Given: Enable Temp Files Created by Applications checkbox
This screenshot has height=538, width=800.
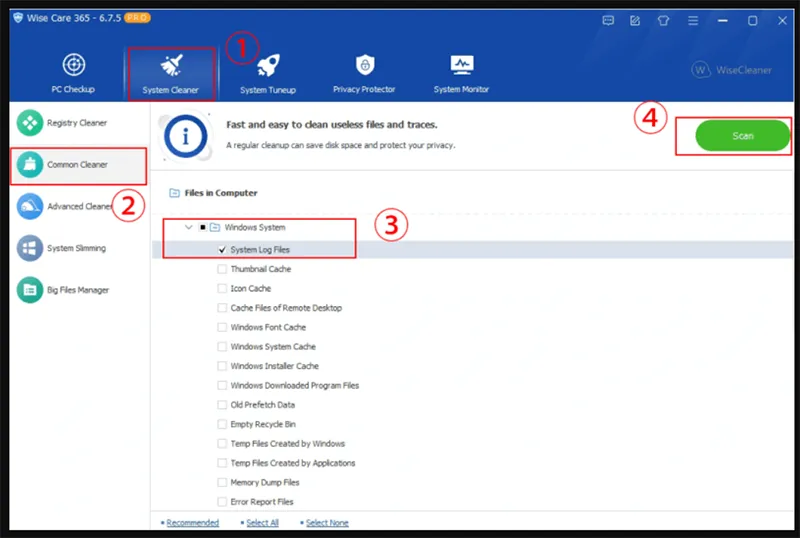Looking at the screenshot, I should click(222, 463).
